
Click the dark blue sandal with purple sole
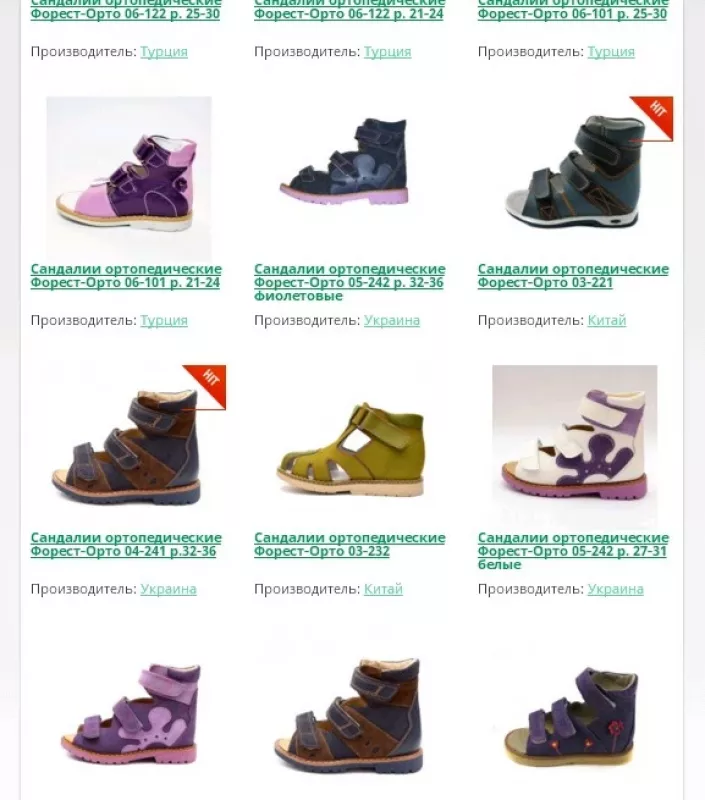click(x=344, y=162)
